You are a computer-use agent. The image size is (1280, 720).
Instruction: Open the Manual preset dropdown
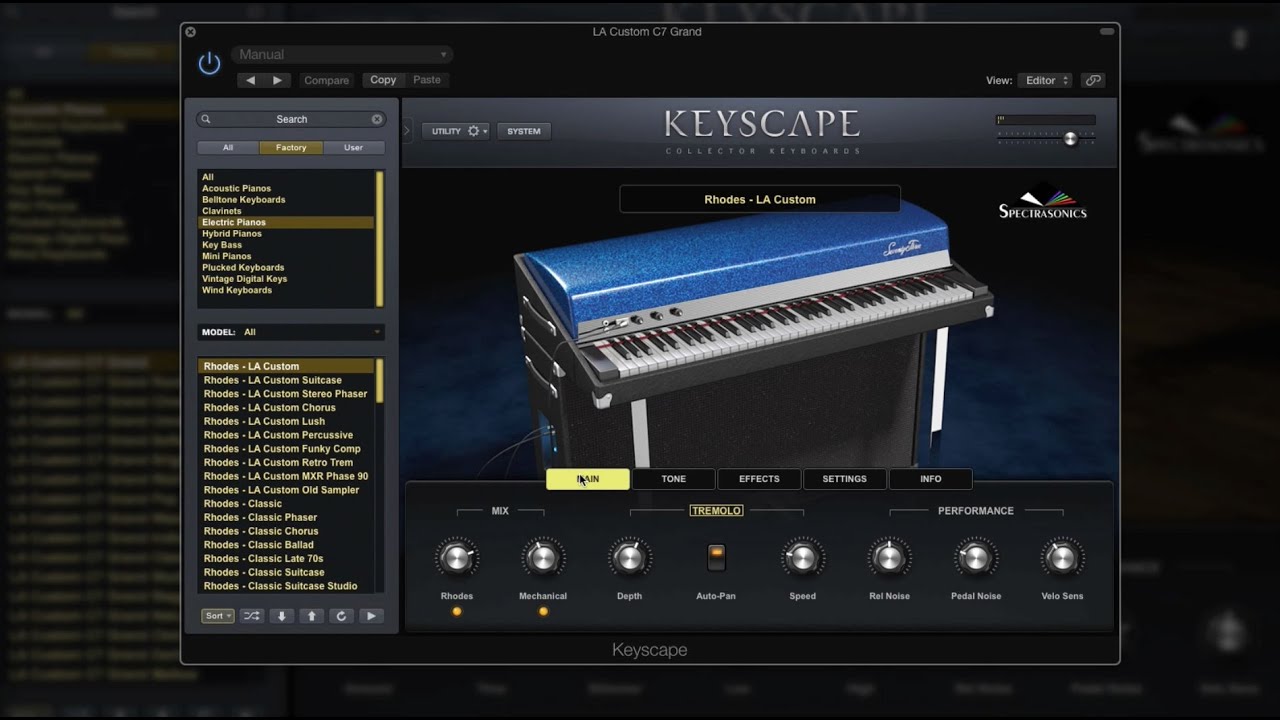coord(342,54)
